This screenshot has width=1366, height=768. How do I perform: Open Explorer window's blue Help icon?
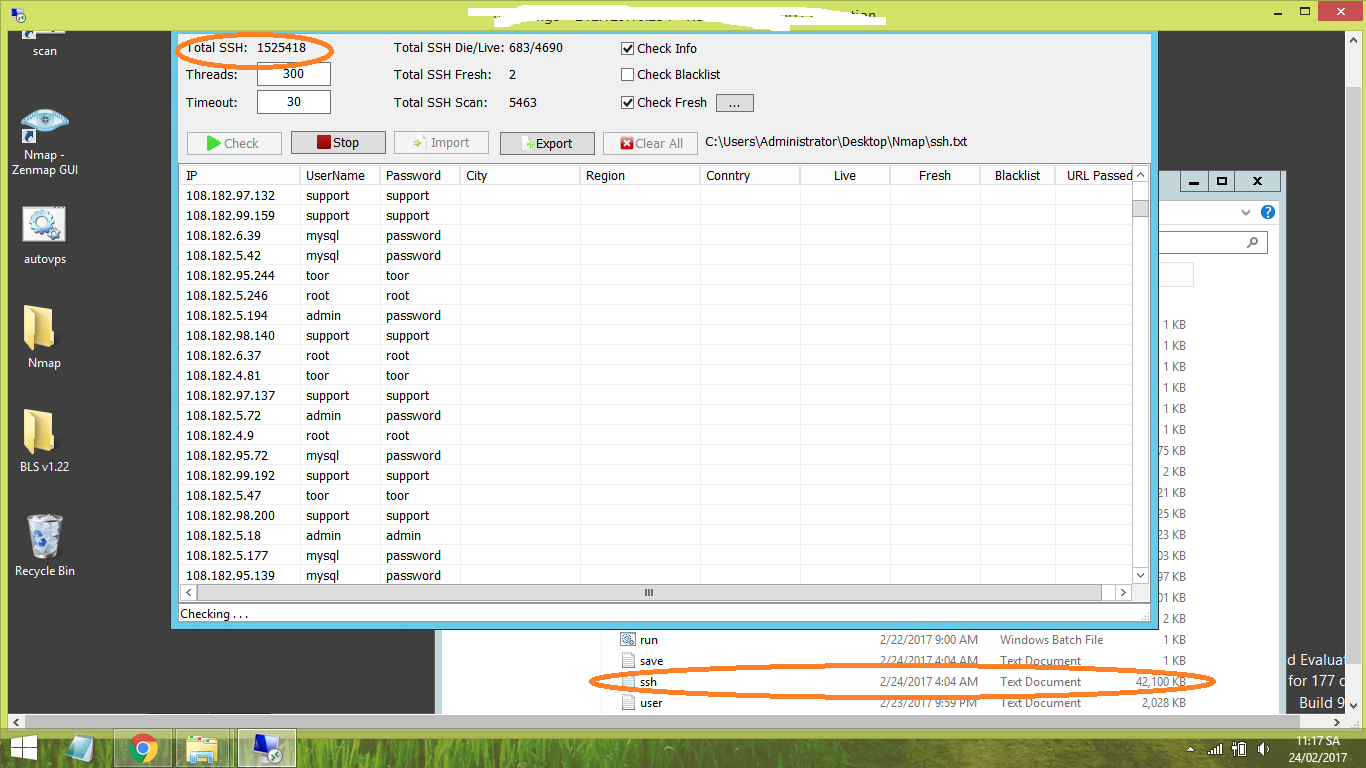pyautogui.click(x=1268, y=212)
